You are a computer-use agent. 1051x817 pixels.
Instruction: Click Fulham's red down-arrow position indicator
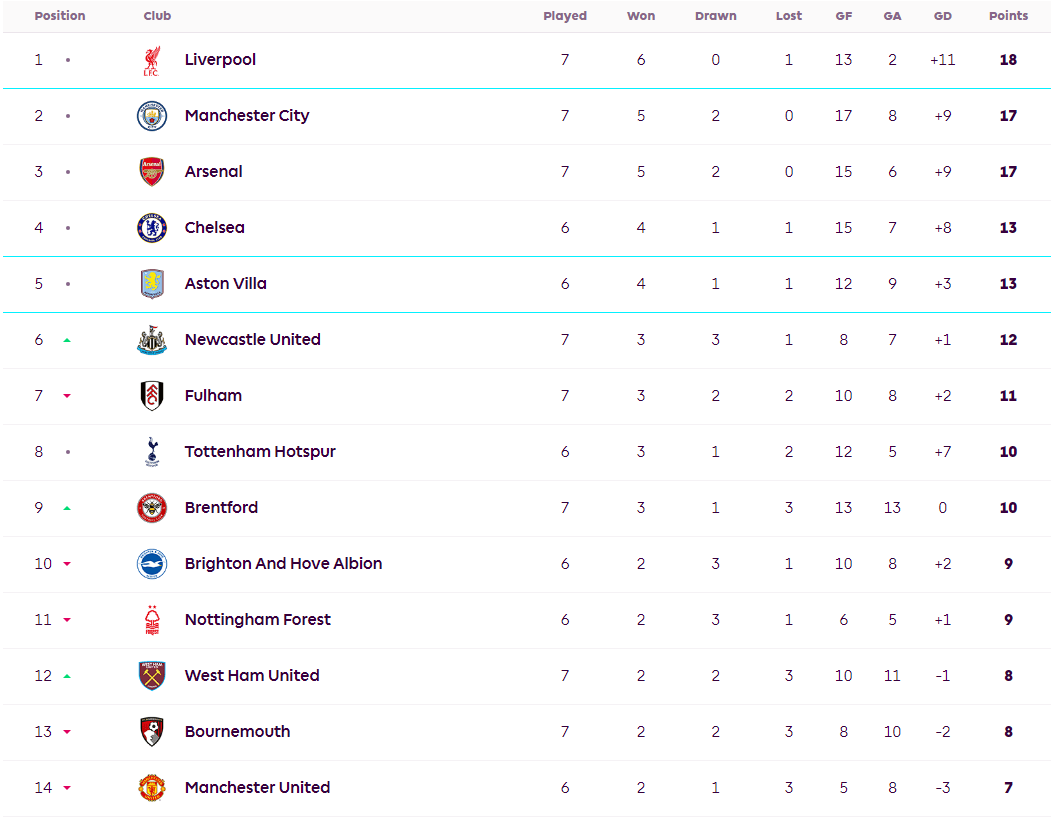pos(67,396)
